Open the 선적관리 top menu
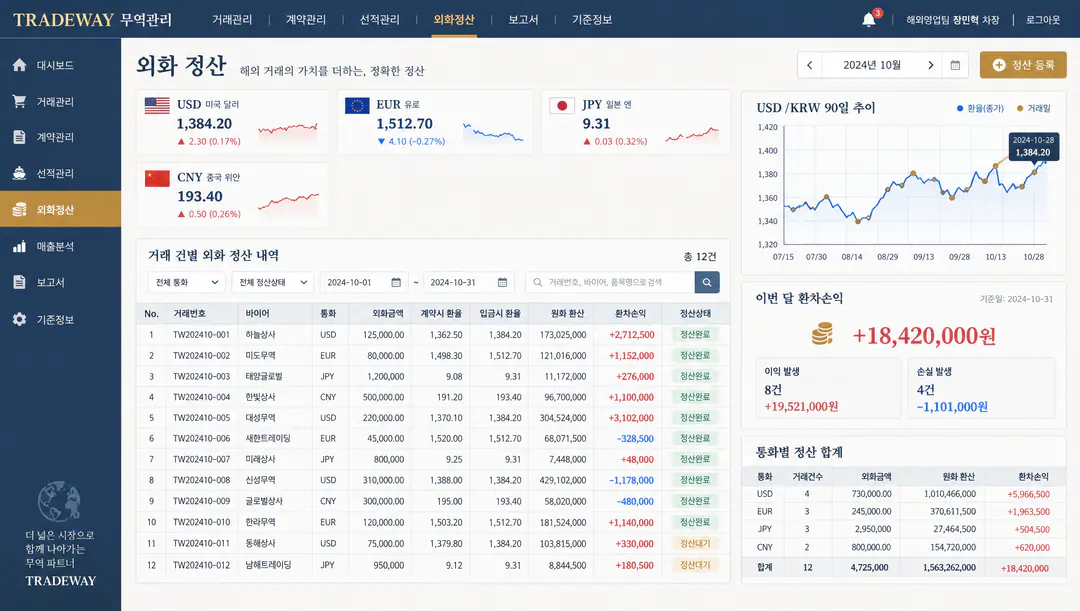The width and height of the screenshot is (1080, 611). 380,19
